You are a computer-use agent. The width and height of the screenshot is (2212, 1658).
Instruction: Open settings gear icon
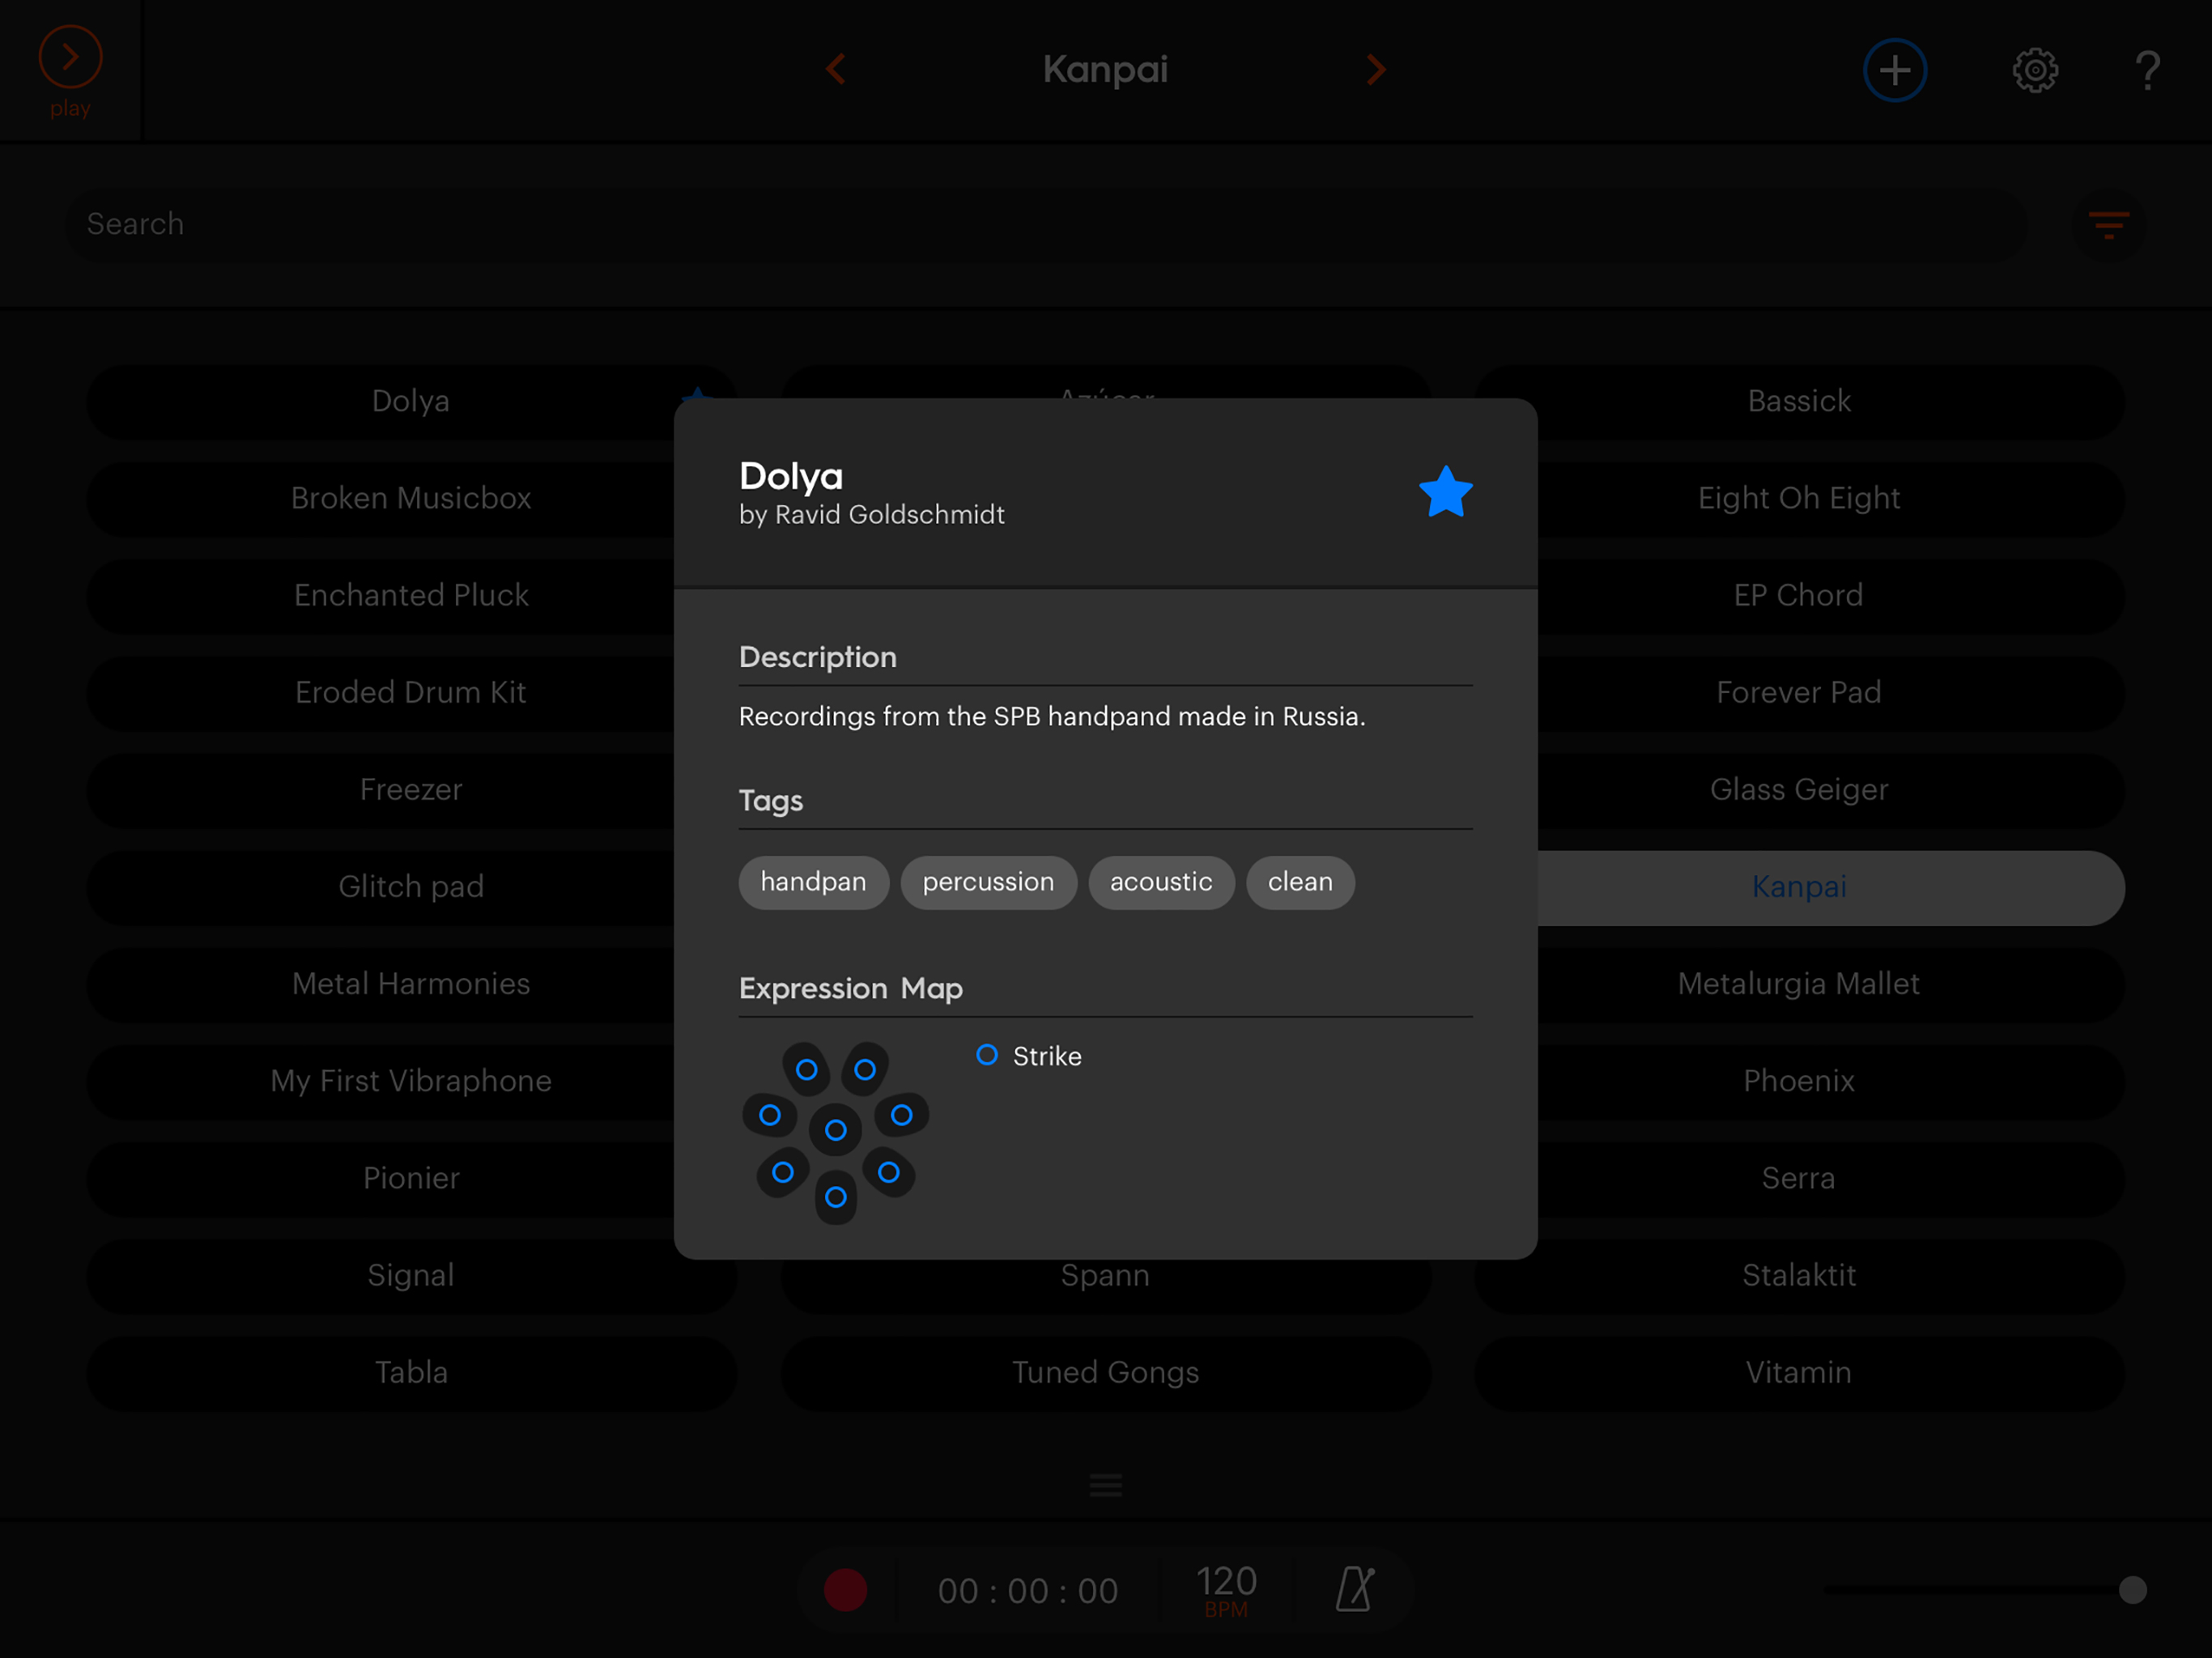point(2034,70)
